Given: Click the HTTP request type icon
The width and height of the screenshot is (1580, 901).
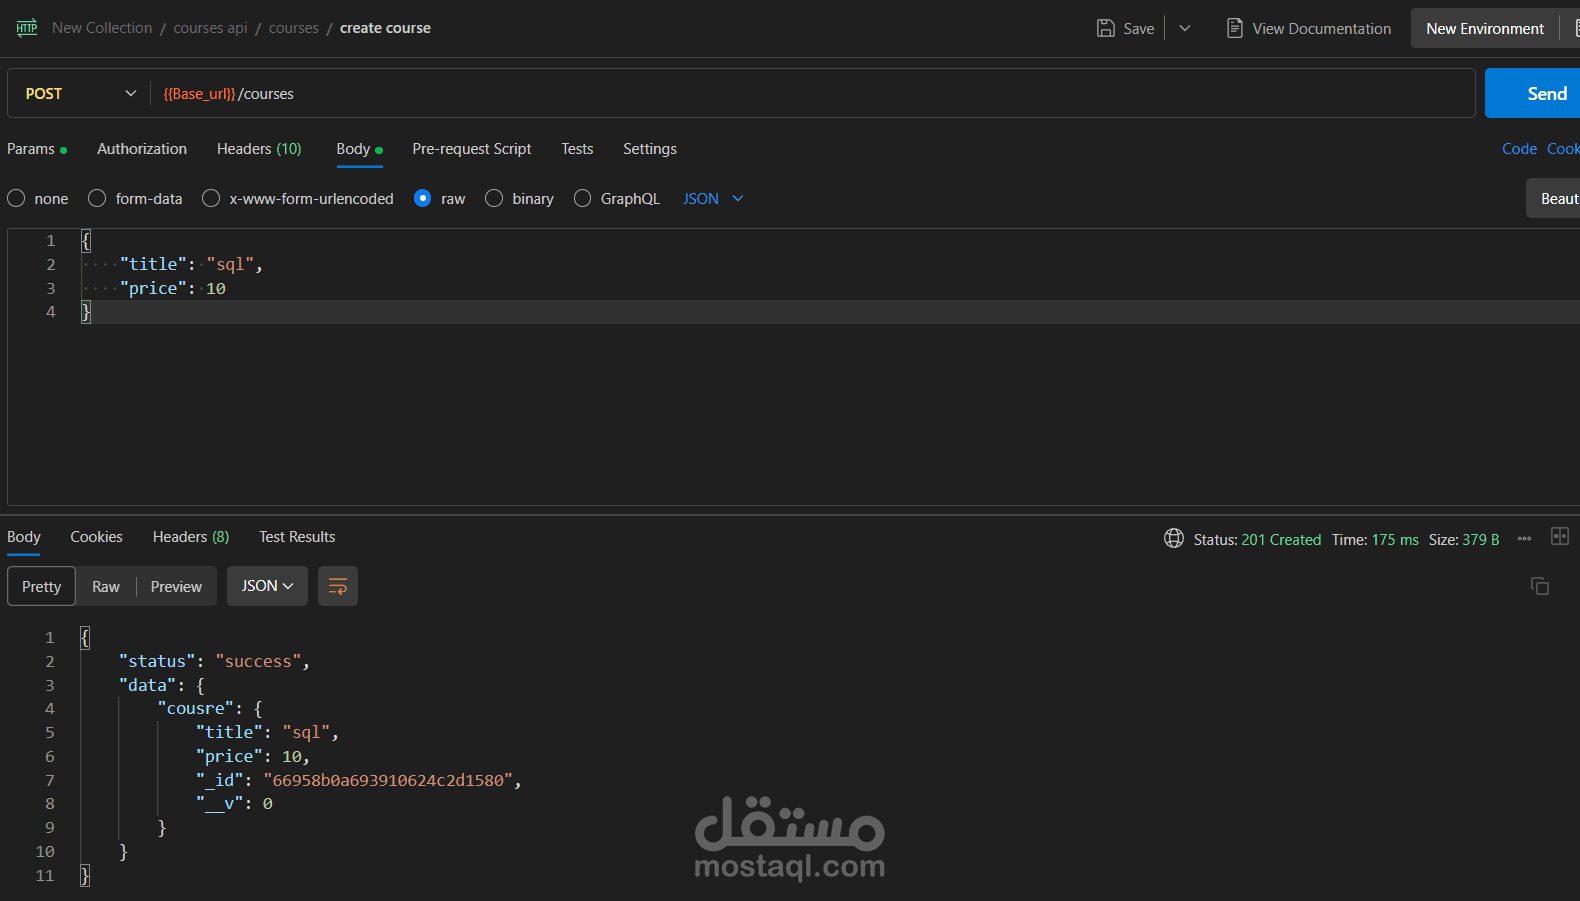Looking at the screenshot, I should (27, 28).
